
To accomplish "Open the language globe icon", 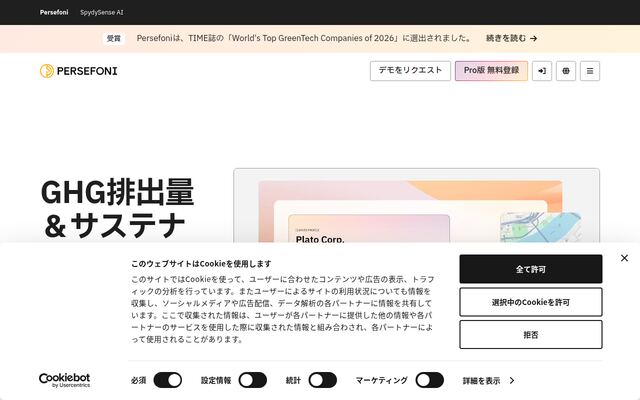I will pyautogui.click(x=566, y=71).
